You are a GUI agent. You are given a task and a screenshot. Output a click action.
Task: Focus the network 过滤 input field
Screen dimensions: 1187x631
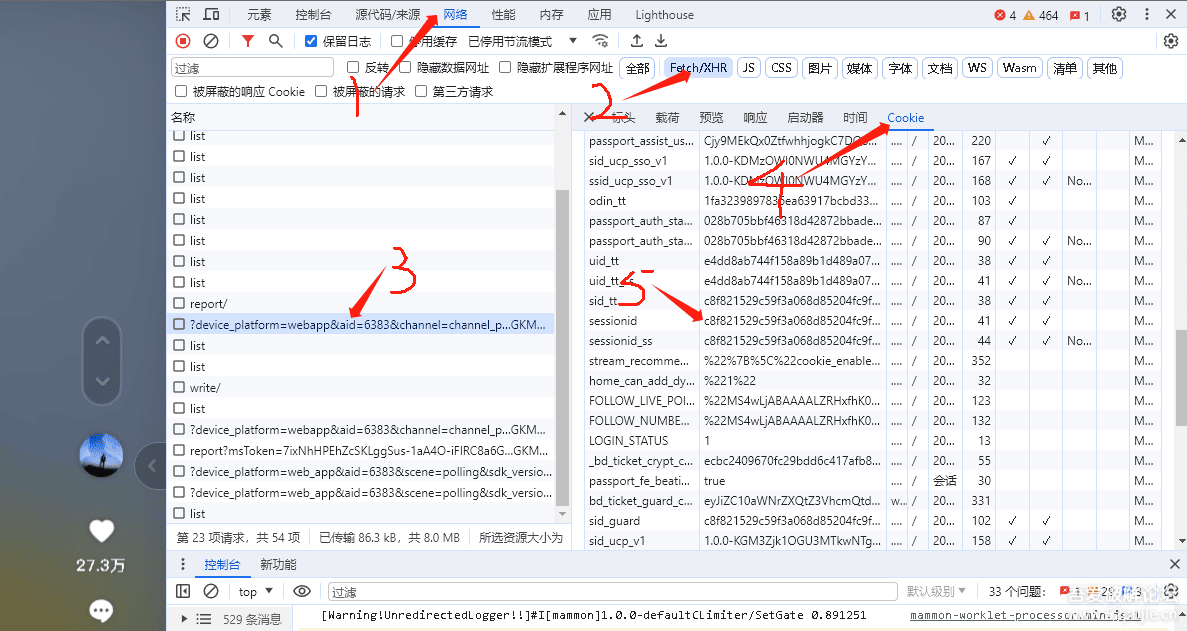coord(252,68)
